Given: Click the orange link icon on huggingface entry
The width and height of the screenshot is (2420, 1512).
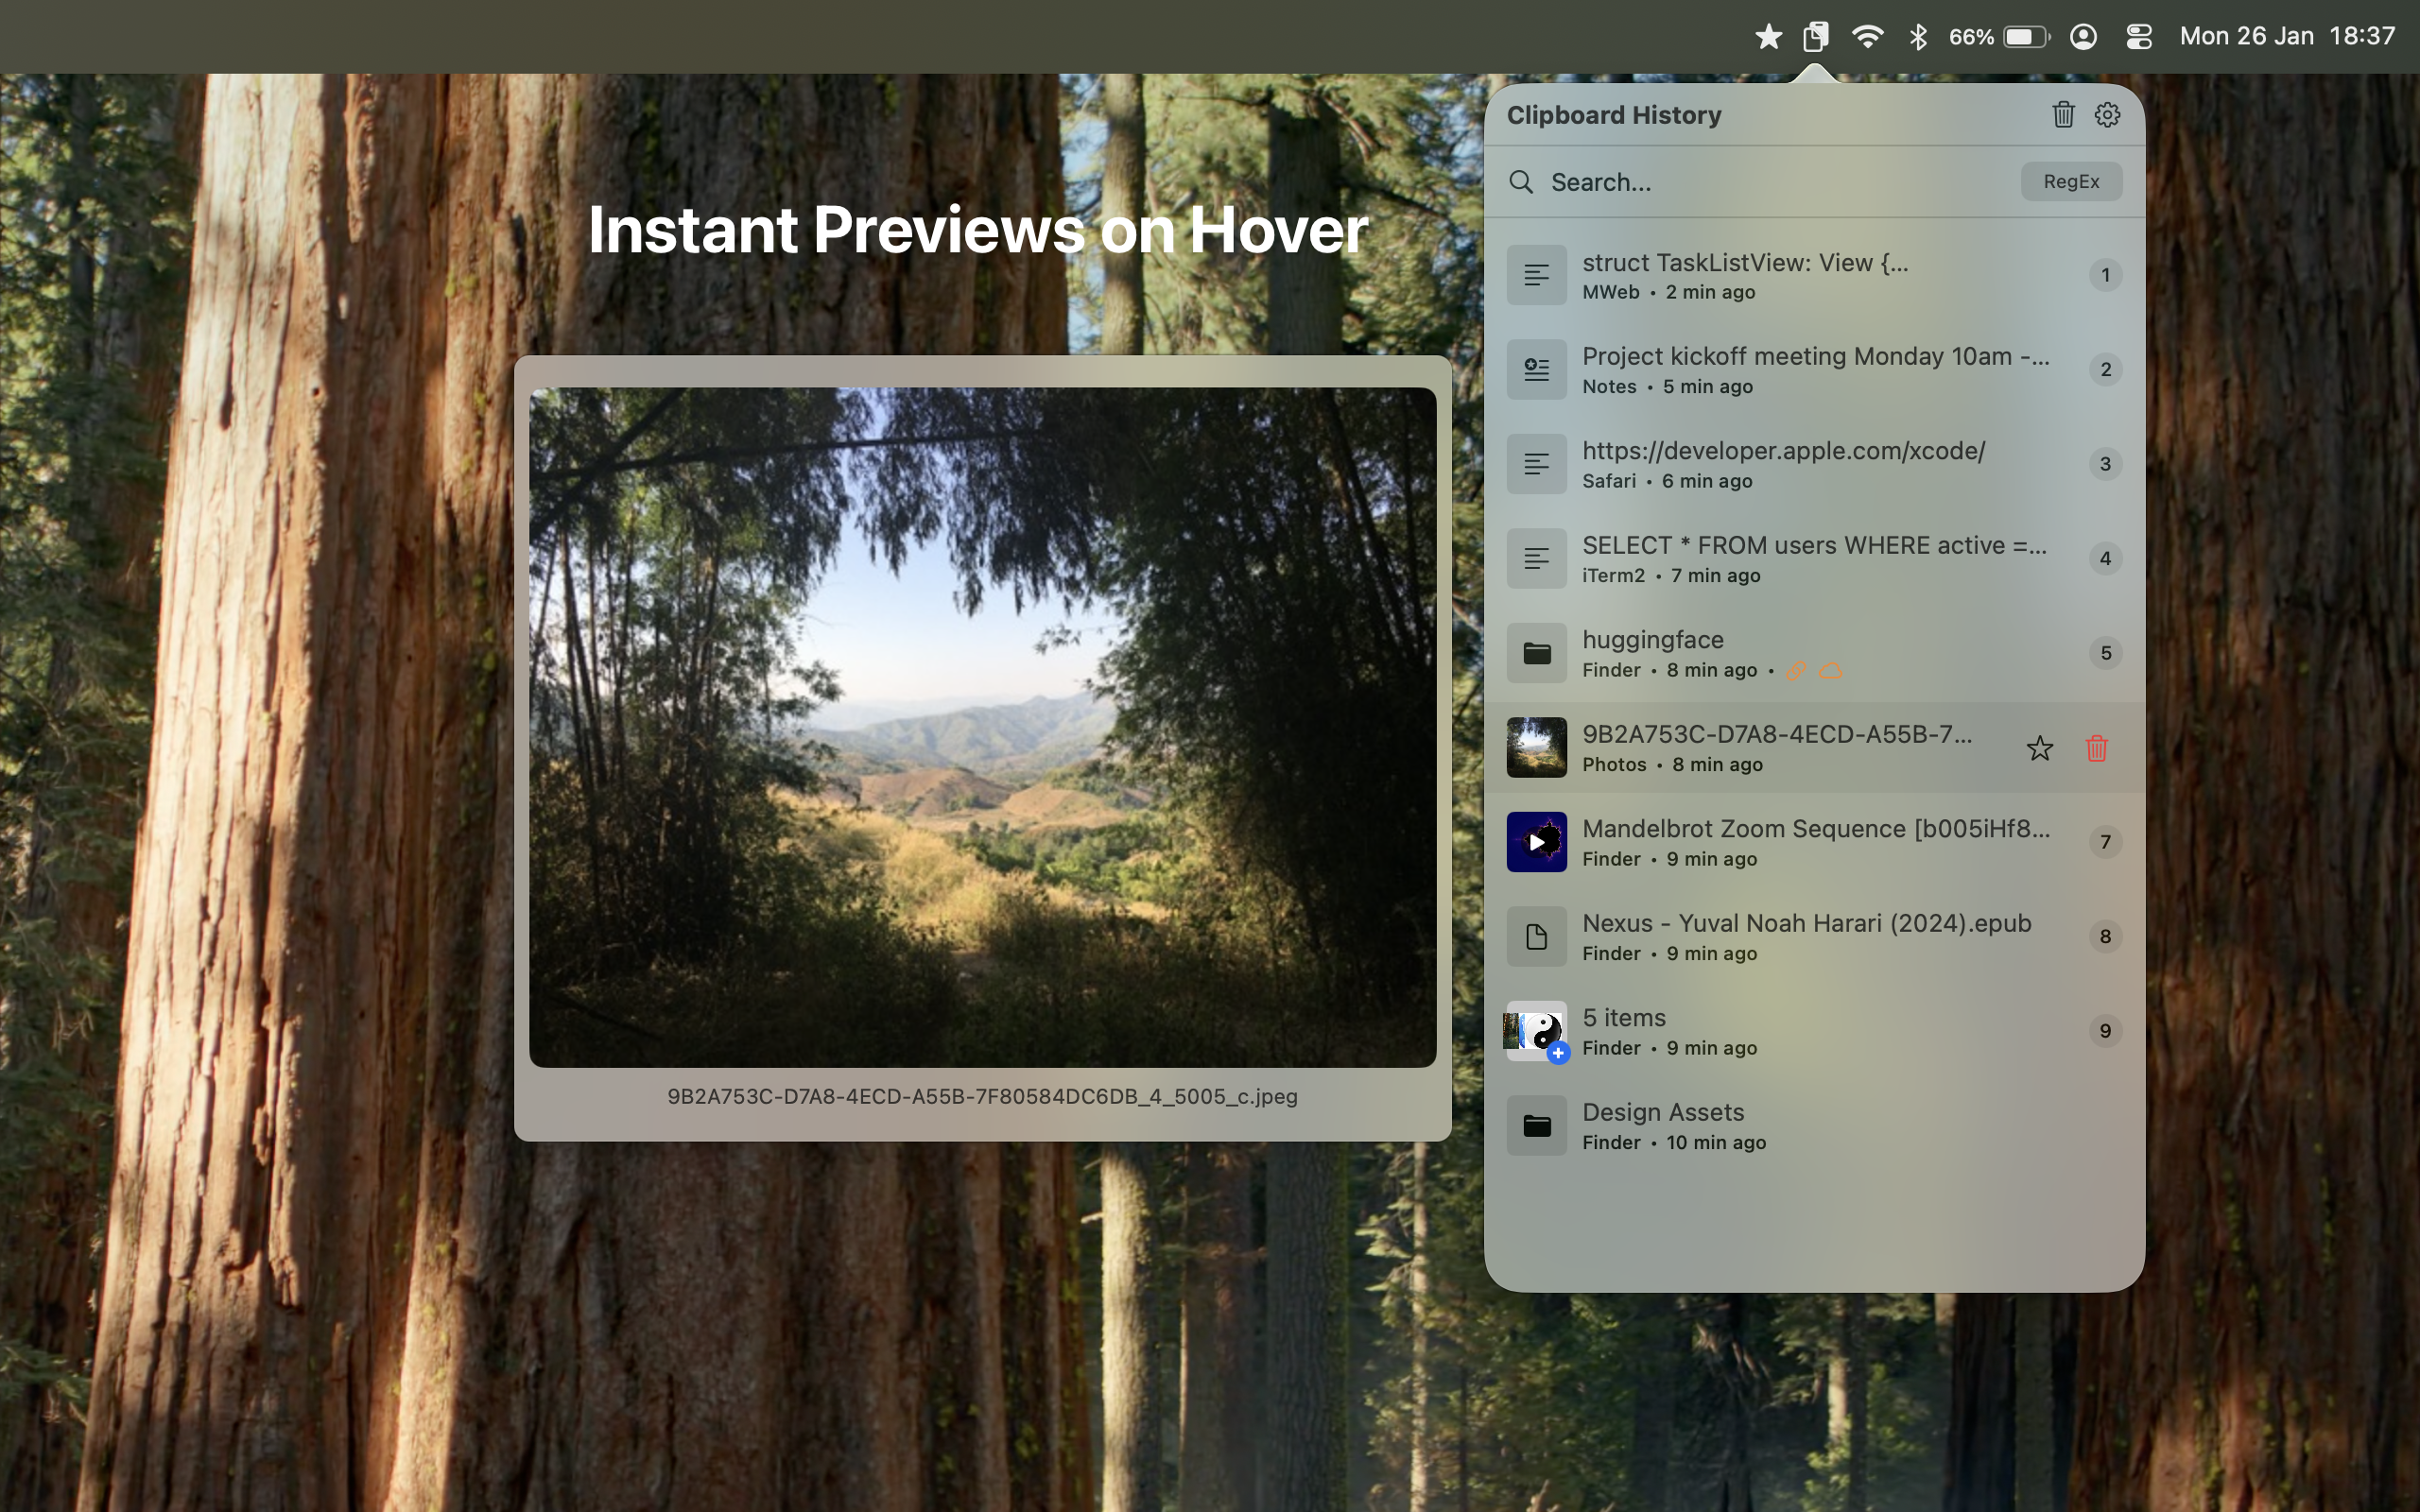Looking at the screenshot, I should click(1795, 671).
